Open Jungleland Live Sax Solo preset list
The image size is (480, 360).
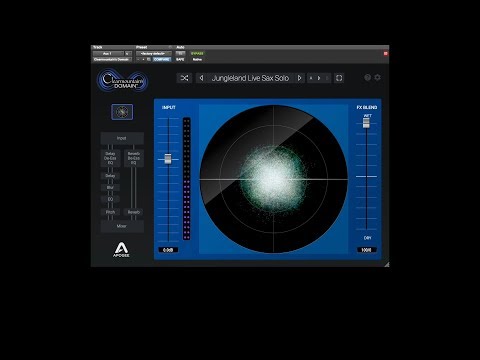tap(250, 78)
